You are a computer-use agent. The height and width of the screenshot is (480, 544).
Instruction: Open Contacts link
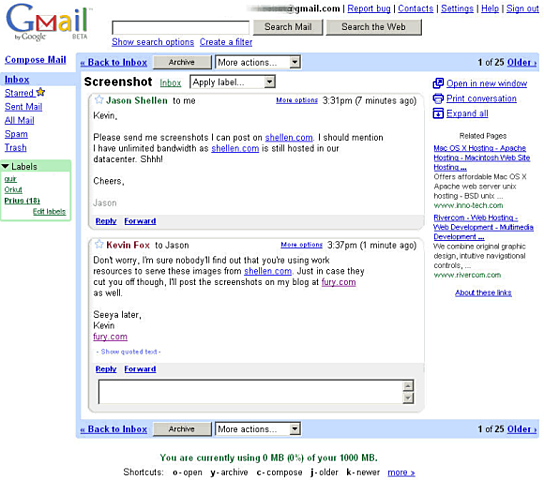(x=416, y=8)
